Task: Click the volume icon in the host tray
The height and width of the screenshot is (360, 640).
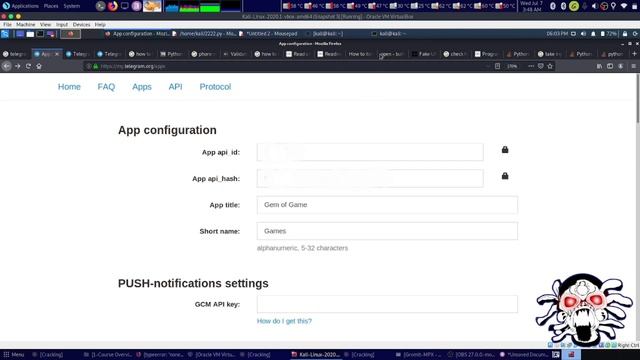Action: 594,6
